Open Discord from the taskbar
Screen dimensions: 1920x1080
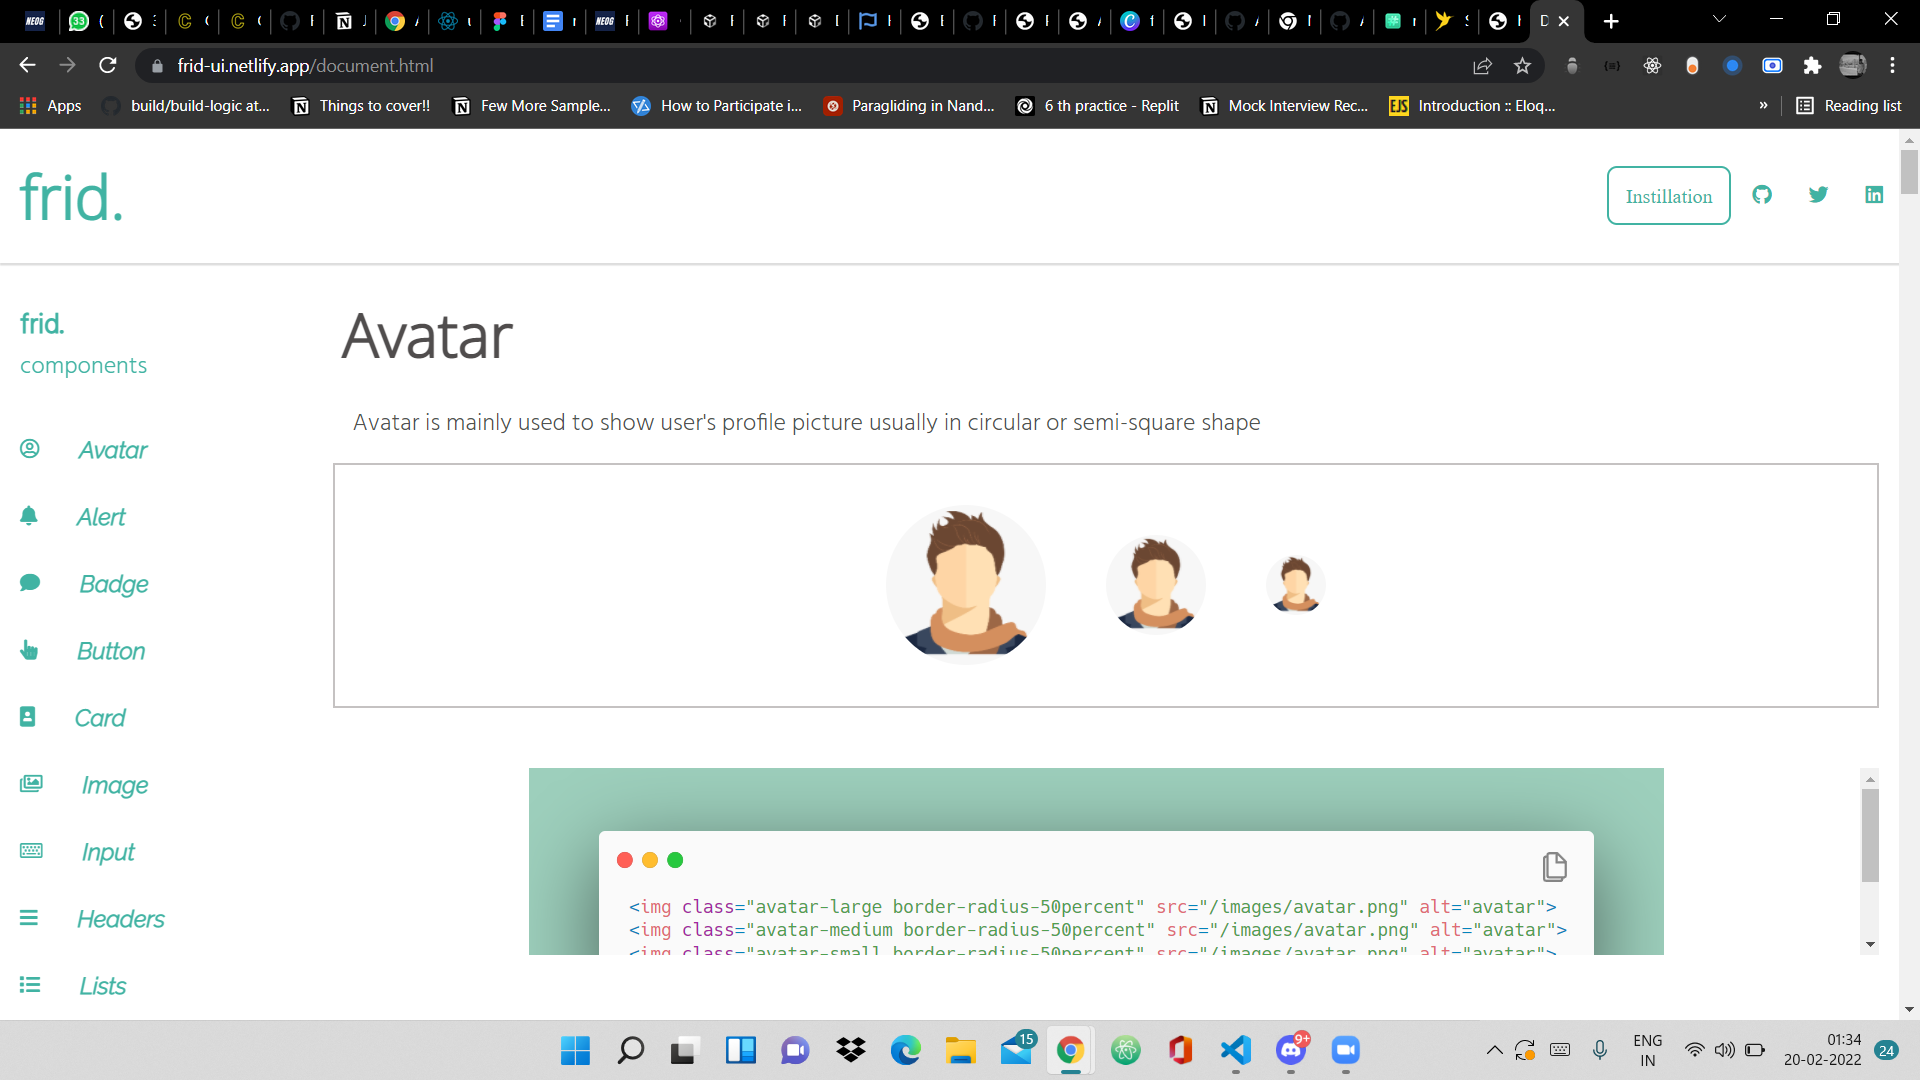(x=1290, y=1051)
